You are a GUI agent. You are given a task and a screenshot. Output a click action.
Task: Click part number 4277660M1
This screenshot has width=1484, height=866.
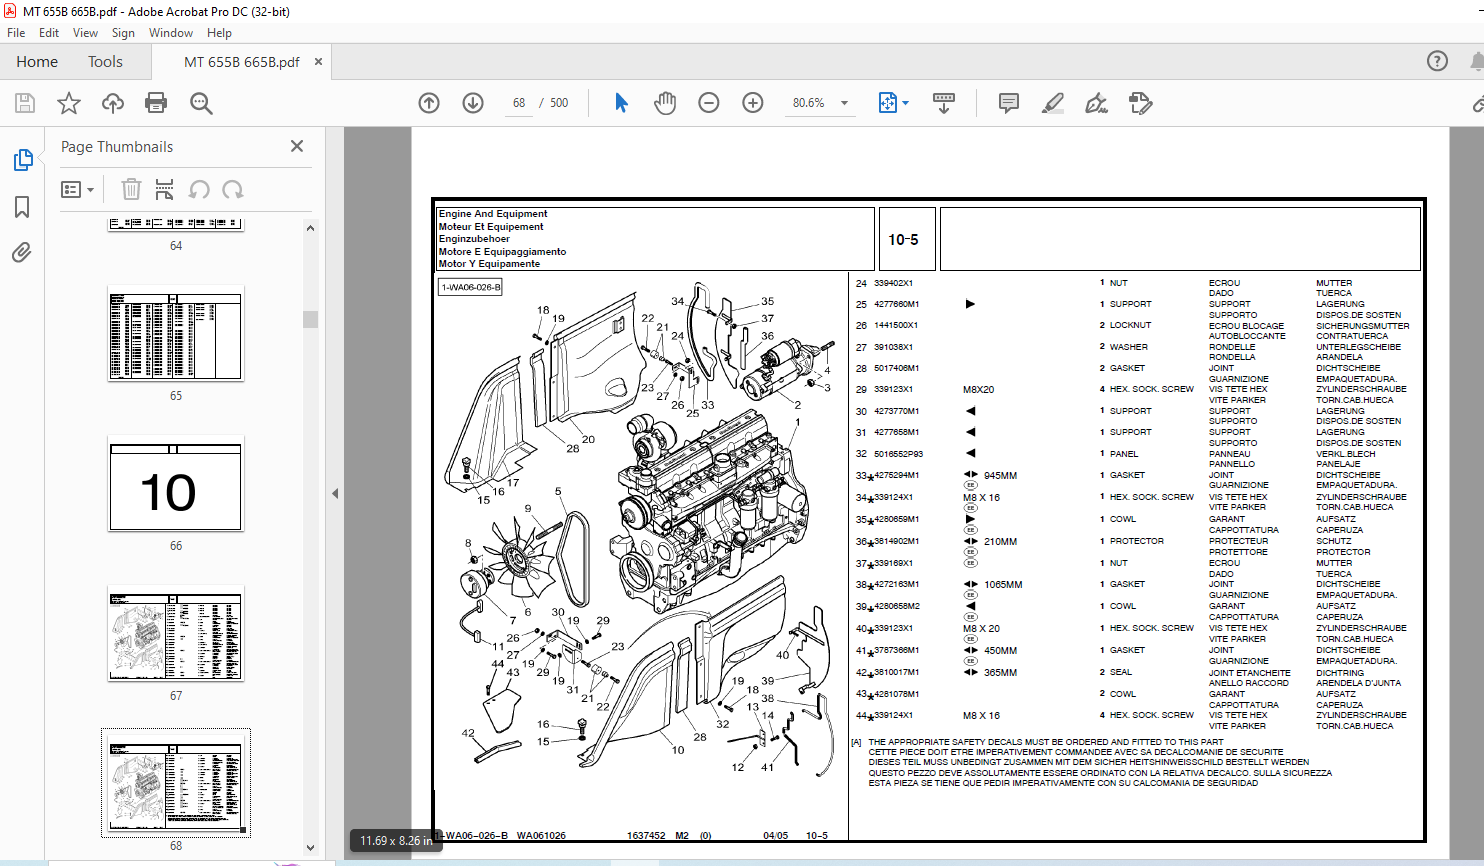(x=897, y=304)
